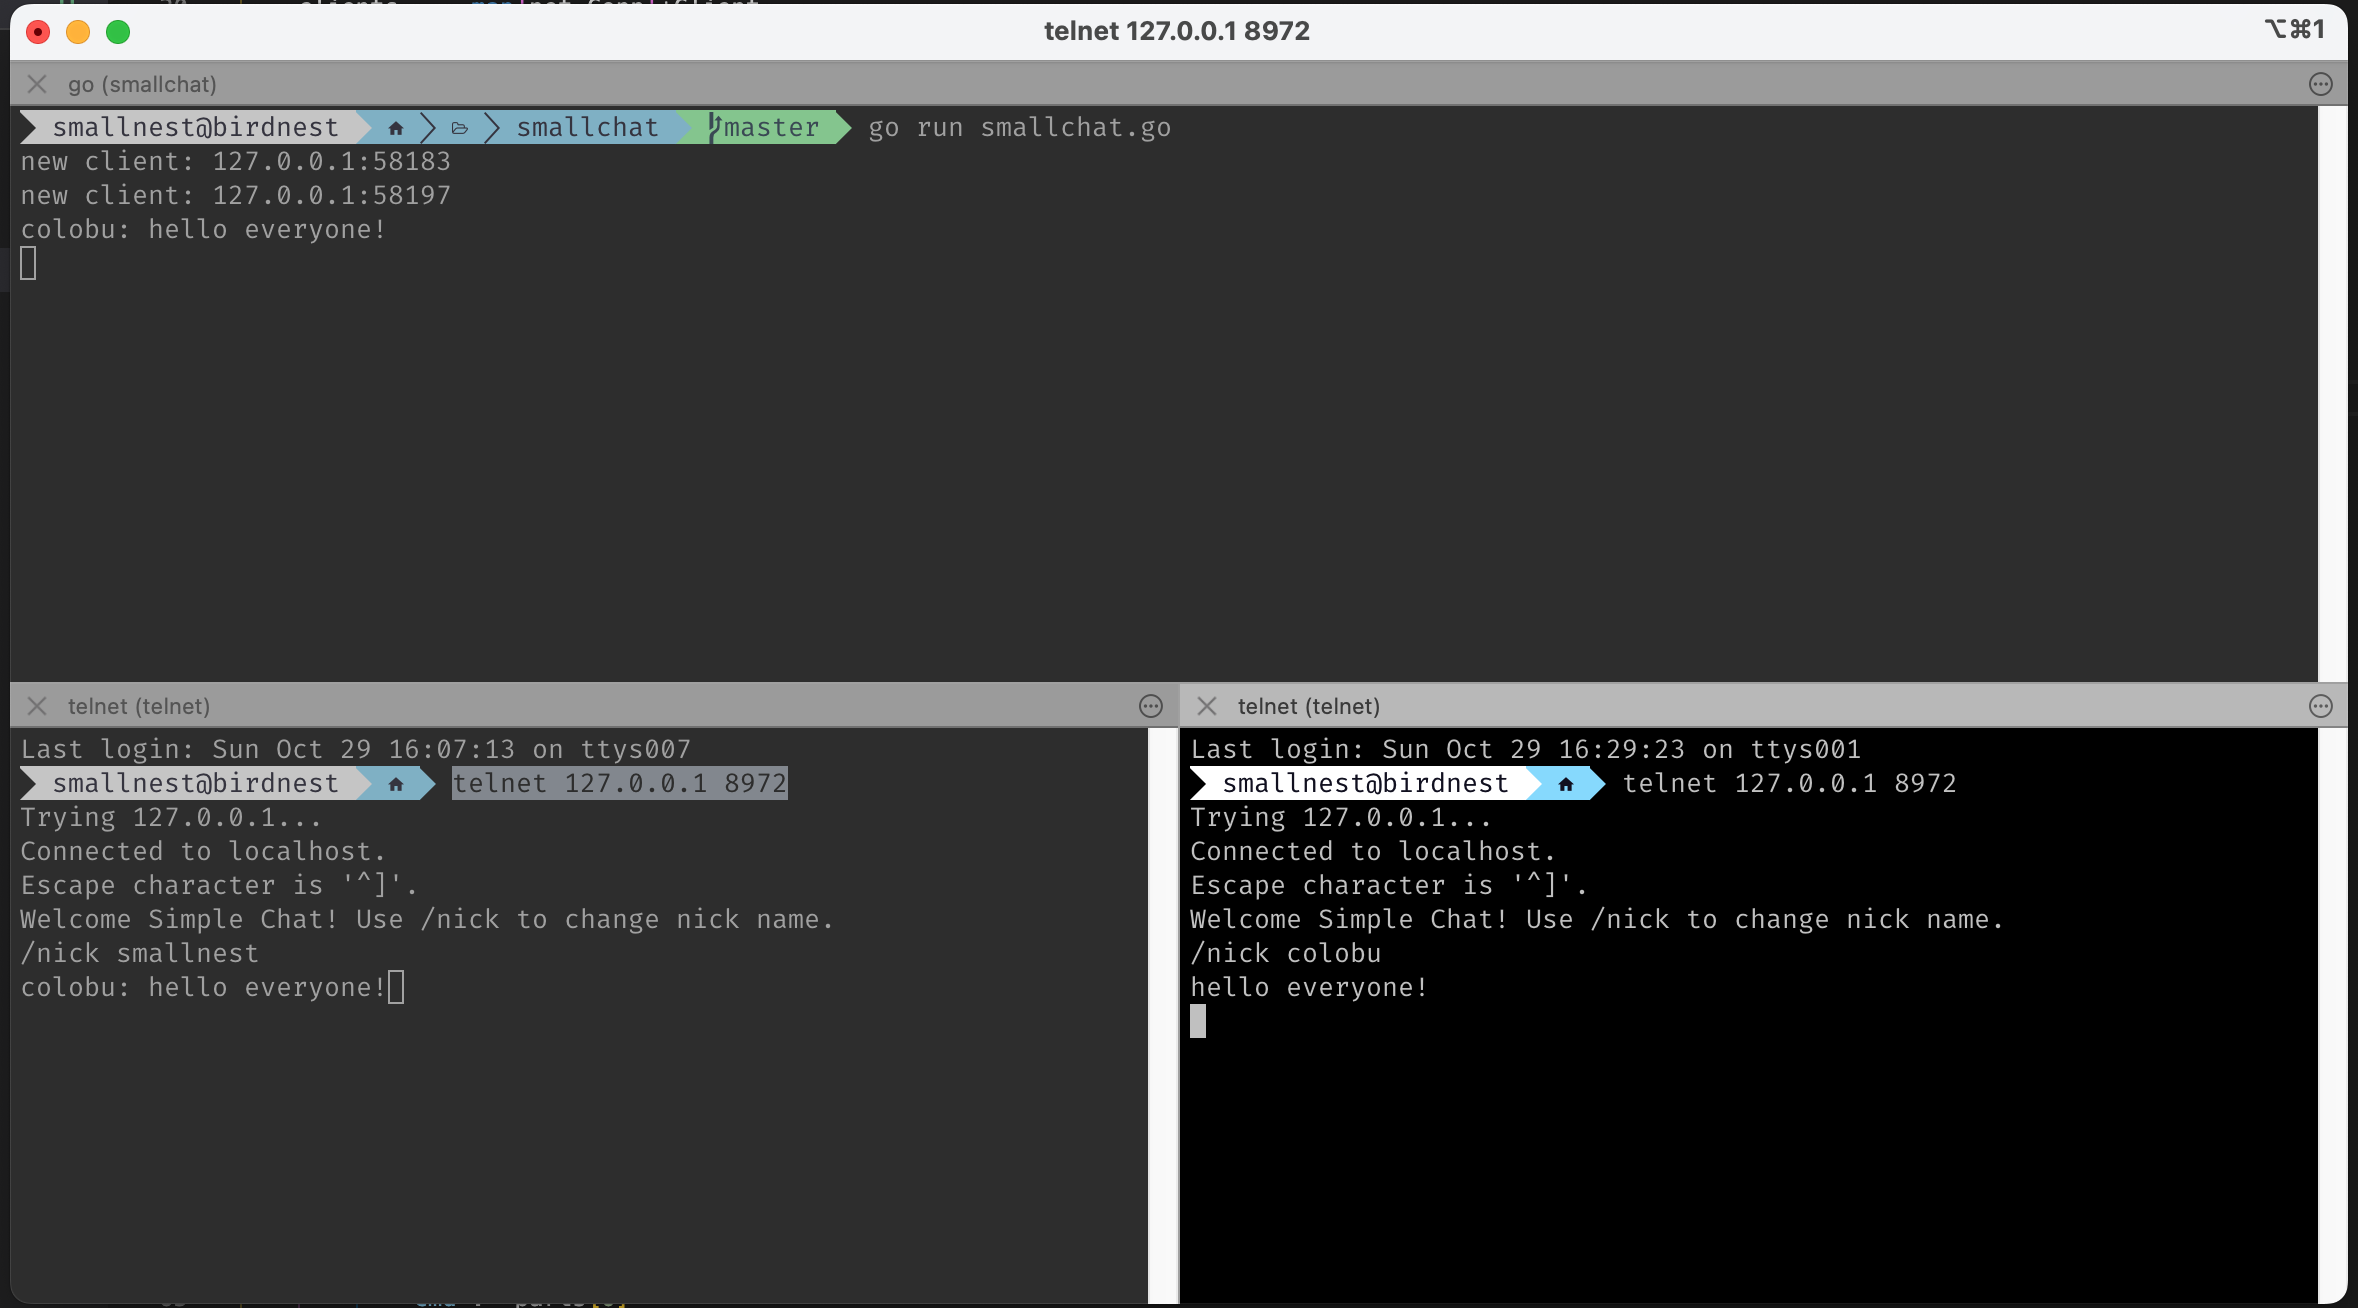Click the home icon in the left telnet prompt
The width and height of the screenshot is (2358, 1308).
pos(396,784)
